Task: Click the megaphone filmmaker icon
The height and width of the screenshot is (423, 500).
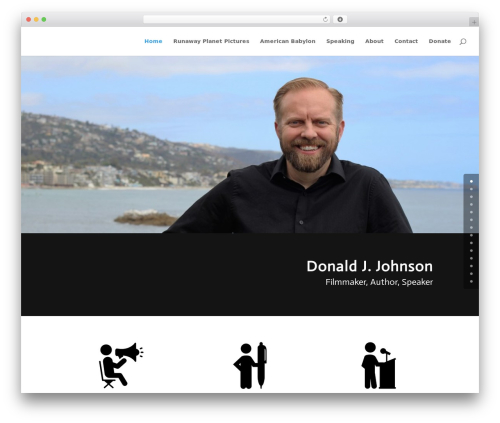Action: point(121,365)
